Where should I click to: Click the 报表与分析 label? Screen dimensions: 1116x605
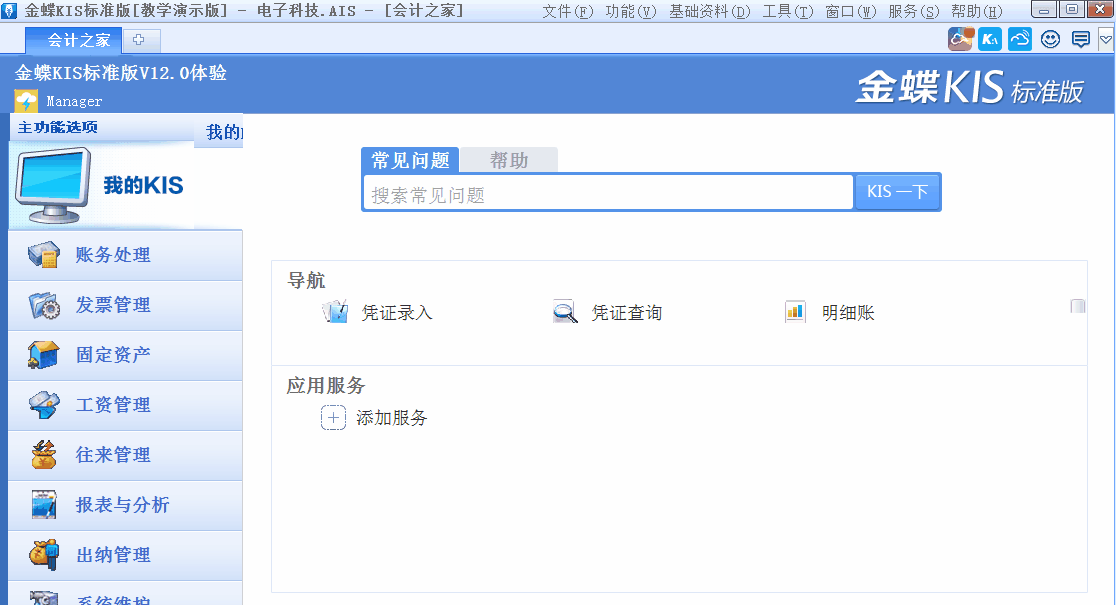[122, 505]
